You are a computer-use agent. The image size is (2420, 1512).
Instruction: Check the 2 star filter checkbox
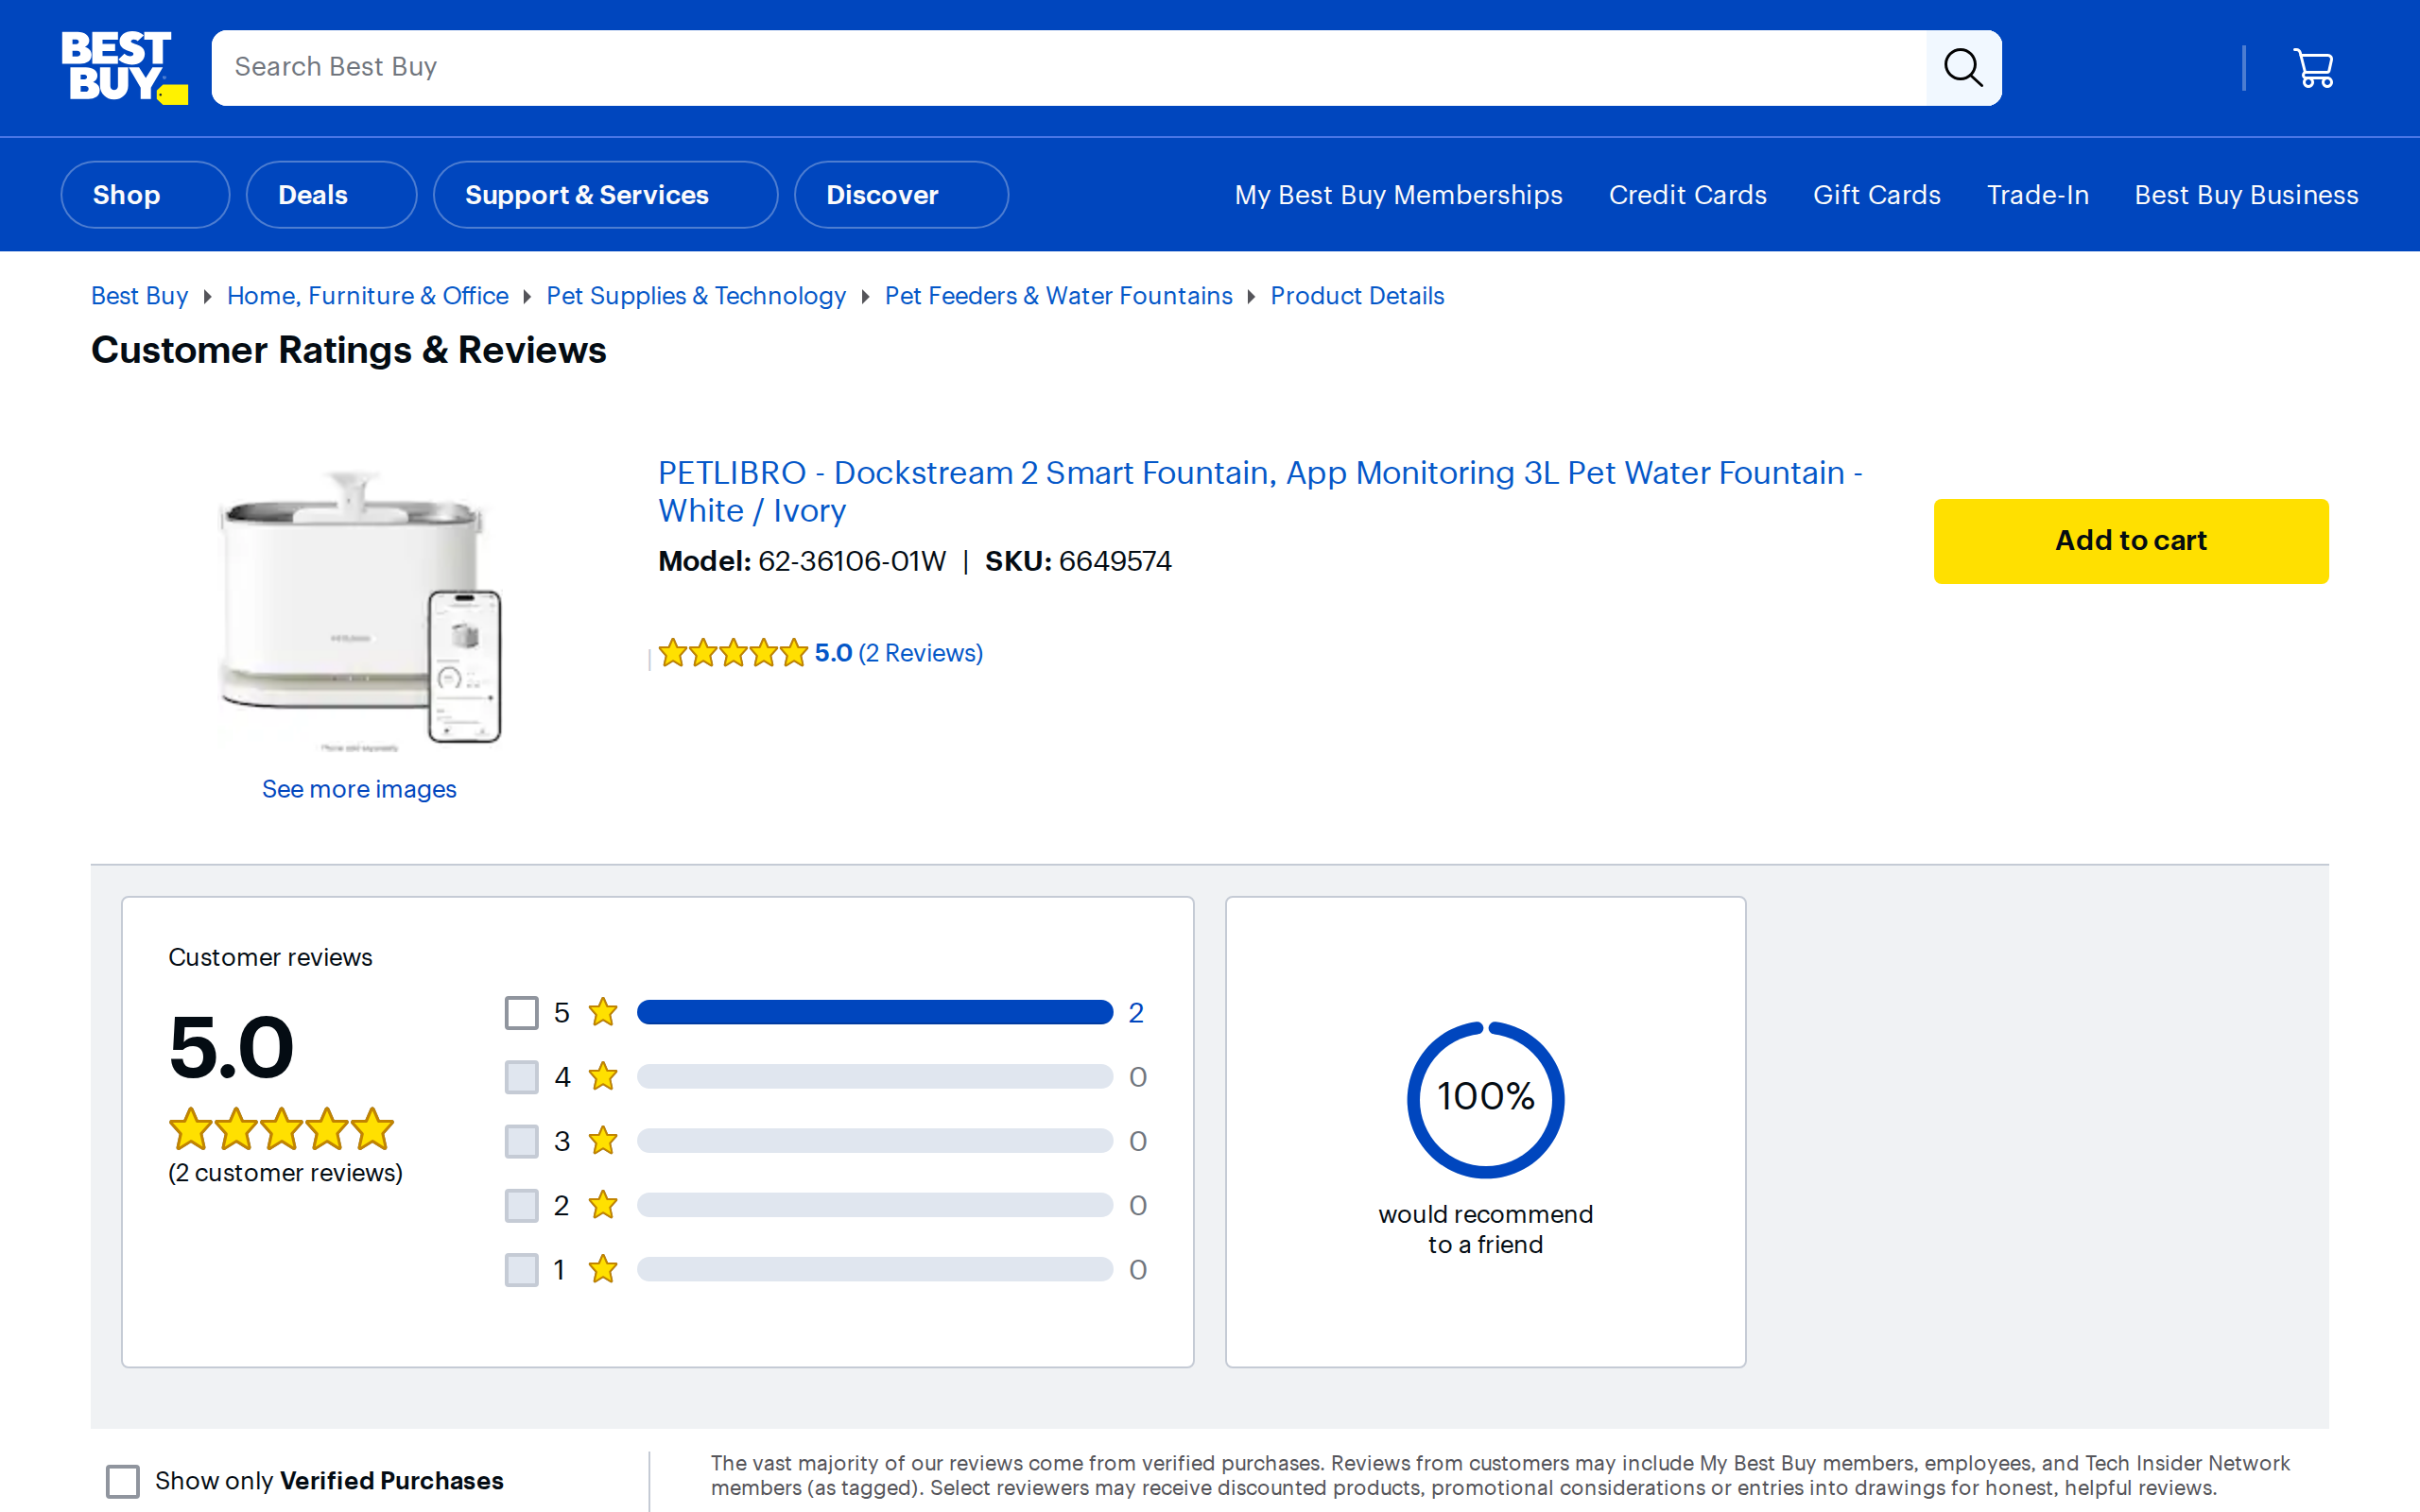click(521, 1205)
